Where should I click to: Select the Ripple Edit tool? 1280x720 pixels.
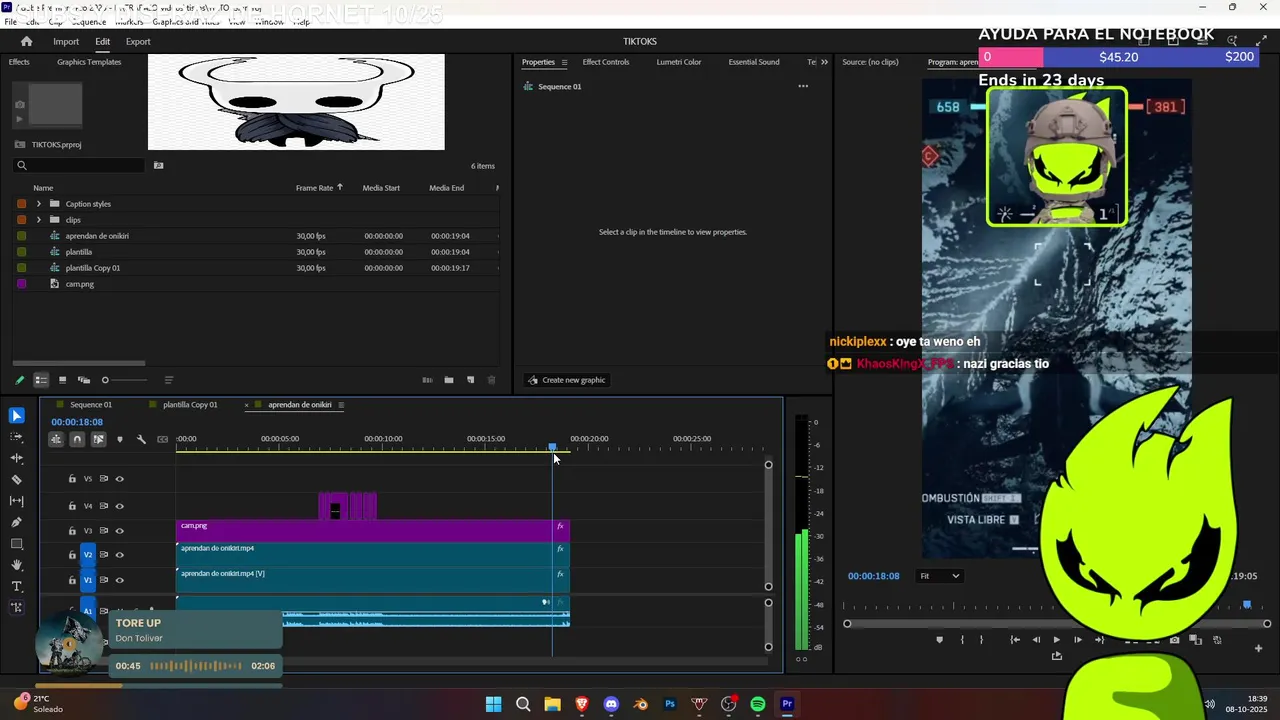(x=17, y=458)
